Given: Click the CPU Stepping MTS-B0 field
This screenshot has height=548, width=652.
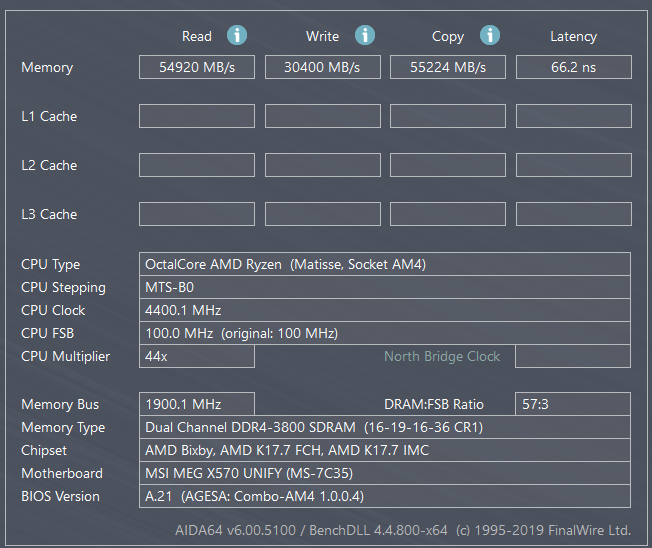Looking at the screenshot, I should [385, 287].
